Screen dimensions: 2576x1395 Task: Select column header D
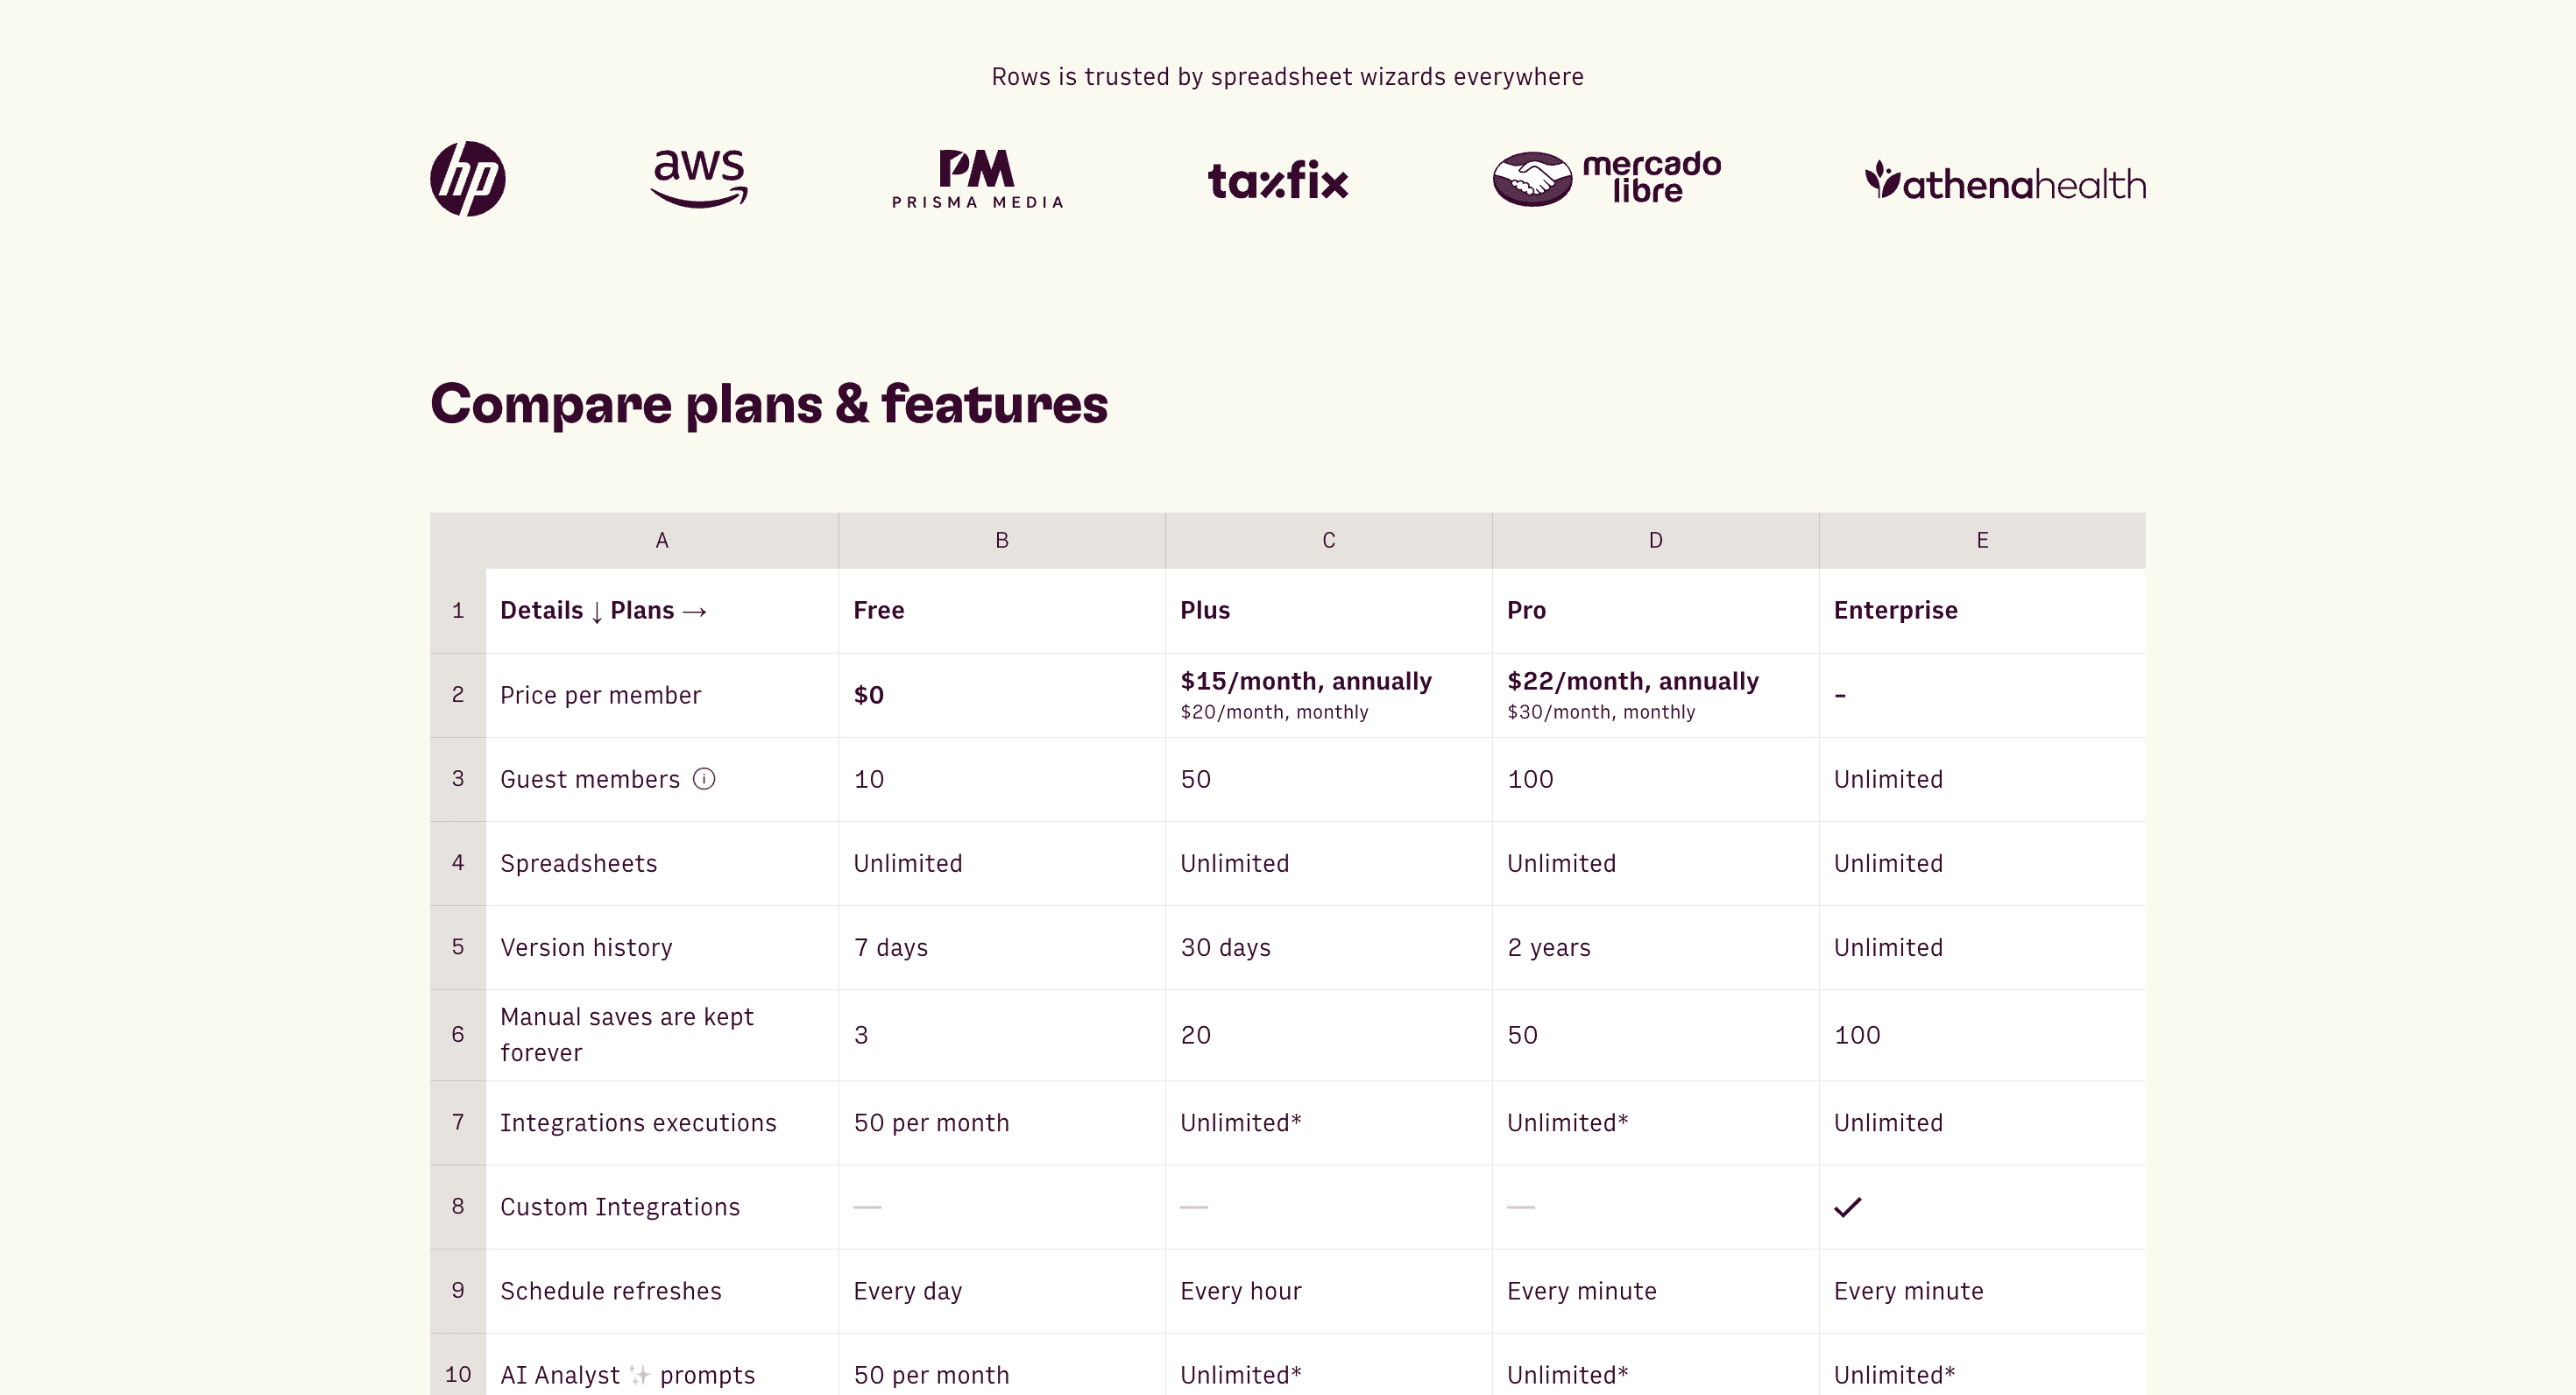click(1656, 541)
